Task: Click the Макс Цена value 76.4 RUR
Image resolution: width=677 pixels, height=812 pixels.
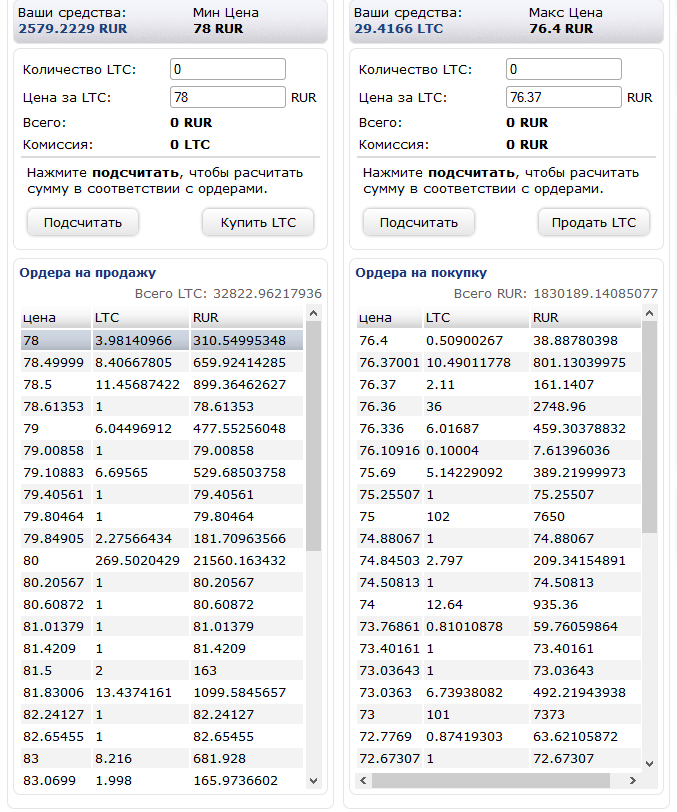Action: coord(561,28)
